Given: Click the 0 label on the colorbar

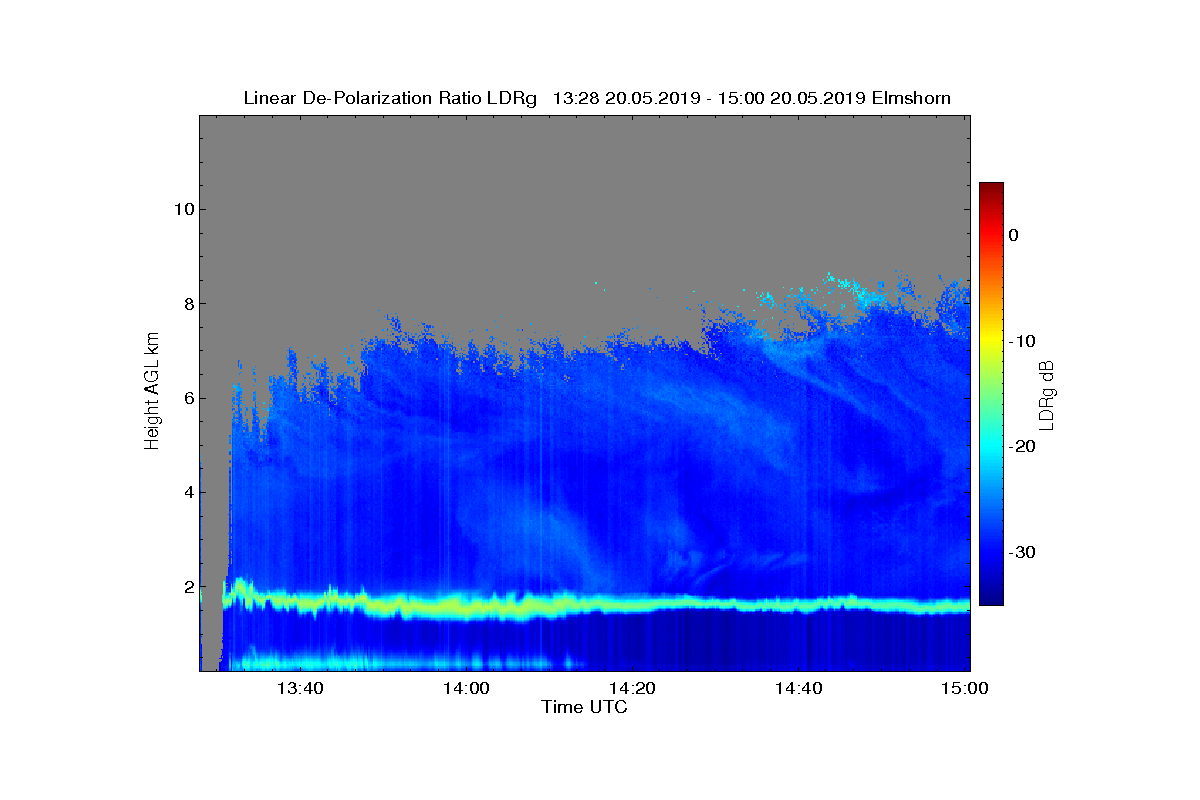Looking at the screenshot, I should coord(1013,235).
